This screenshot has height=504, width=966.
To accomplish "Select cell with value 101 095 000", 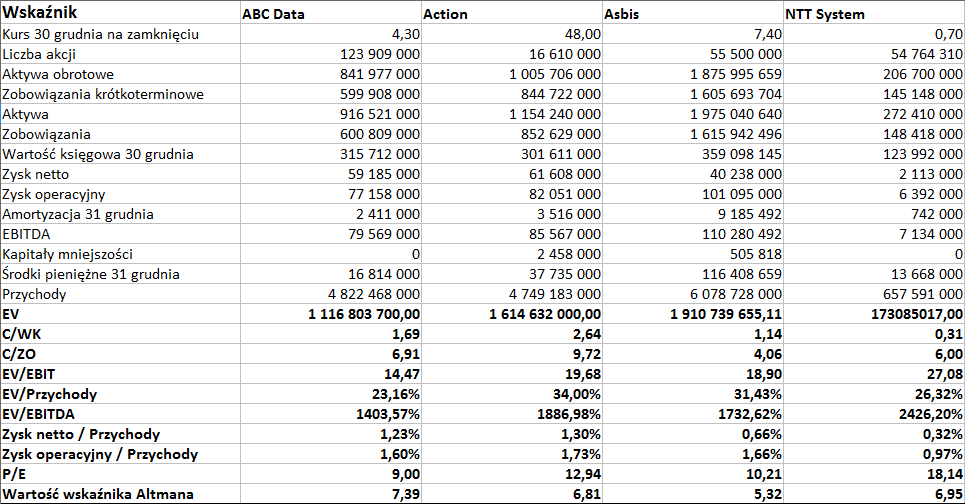I will point(693,194).
